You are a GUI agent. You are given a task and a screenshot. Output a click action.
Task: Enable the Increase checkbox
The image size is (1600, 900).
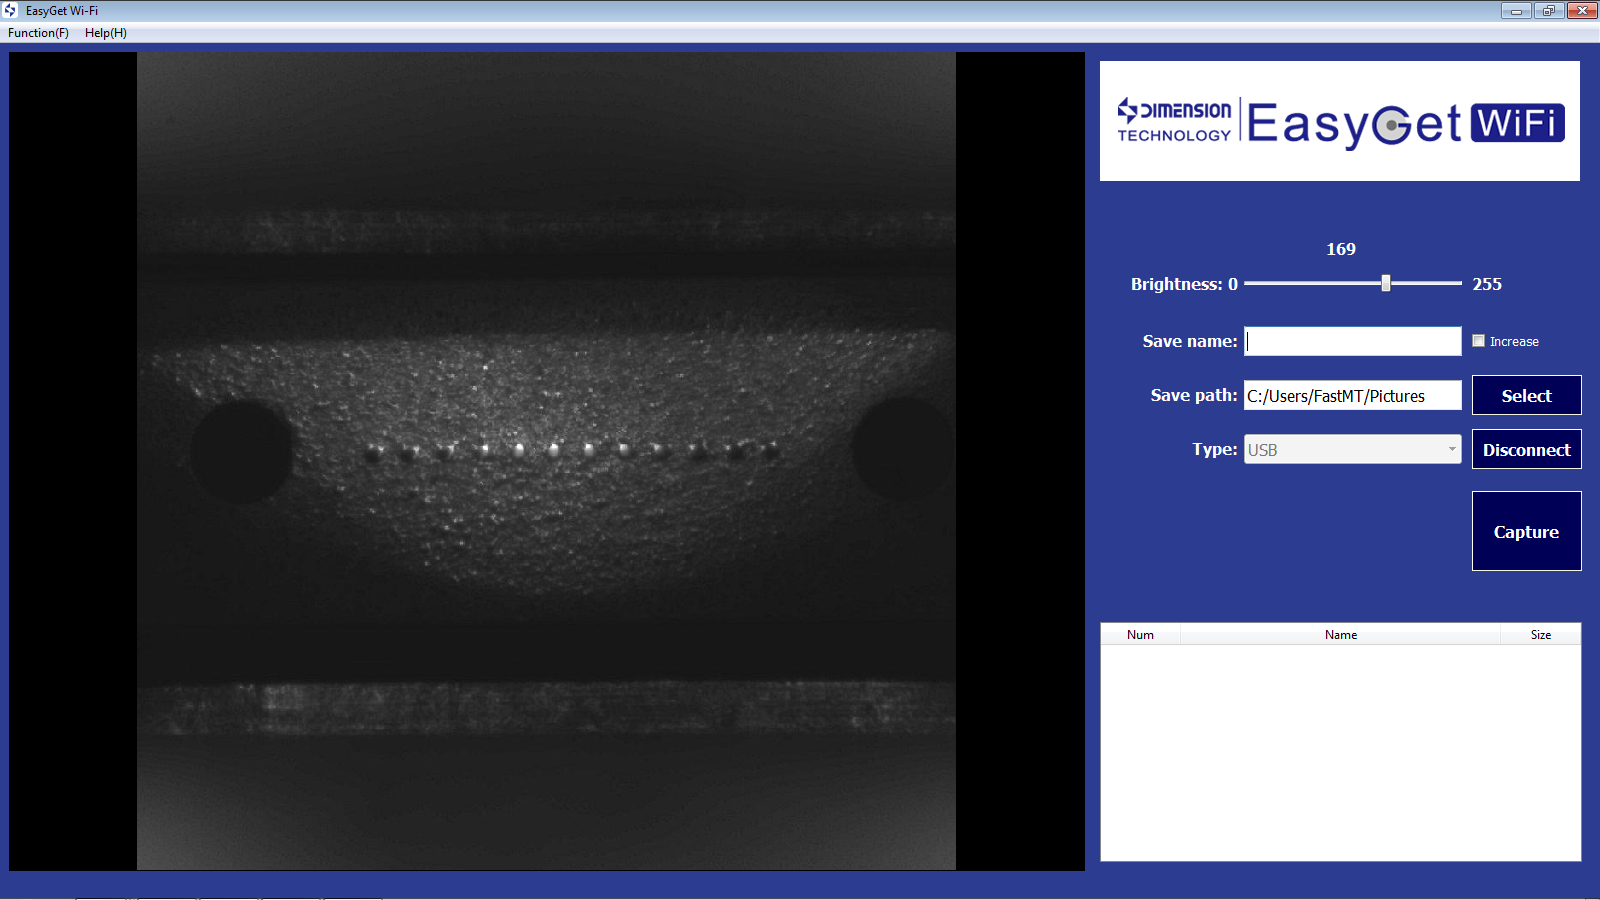(1478, 341)
